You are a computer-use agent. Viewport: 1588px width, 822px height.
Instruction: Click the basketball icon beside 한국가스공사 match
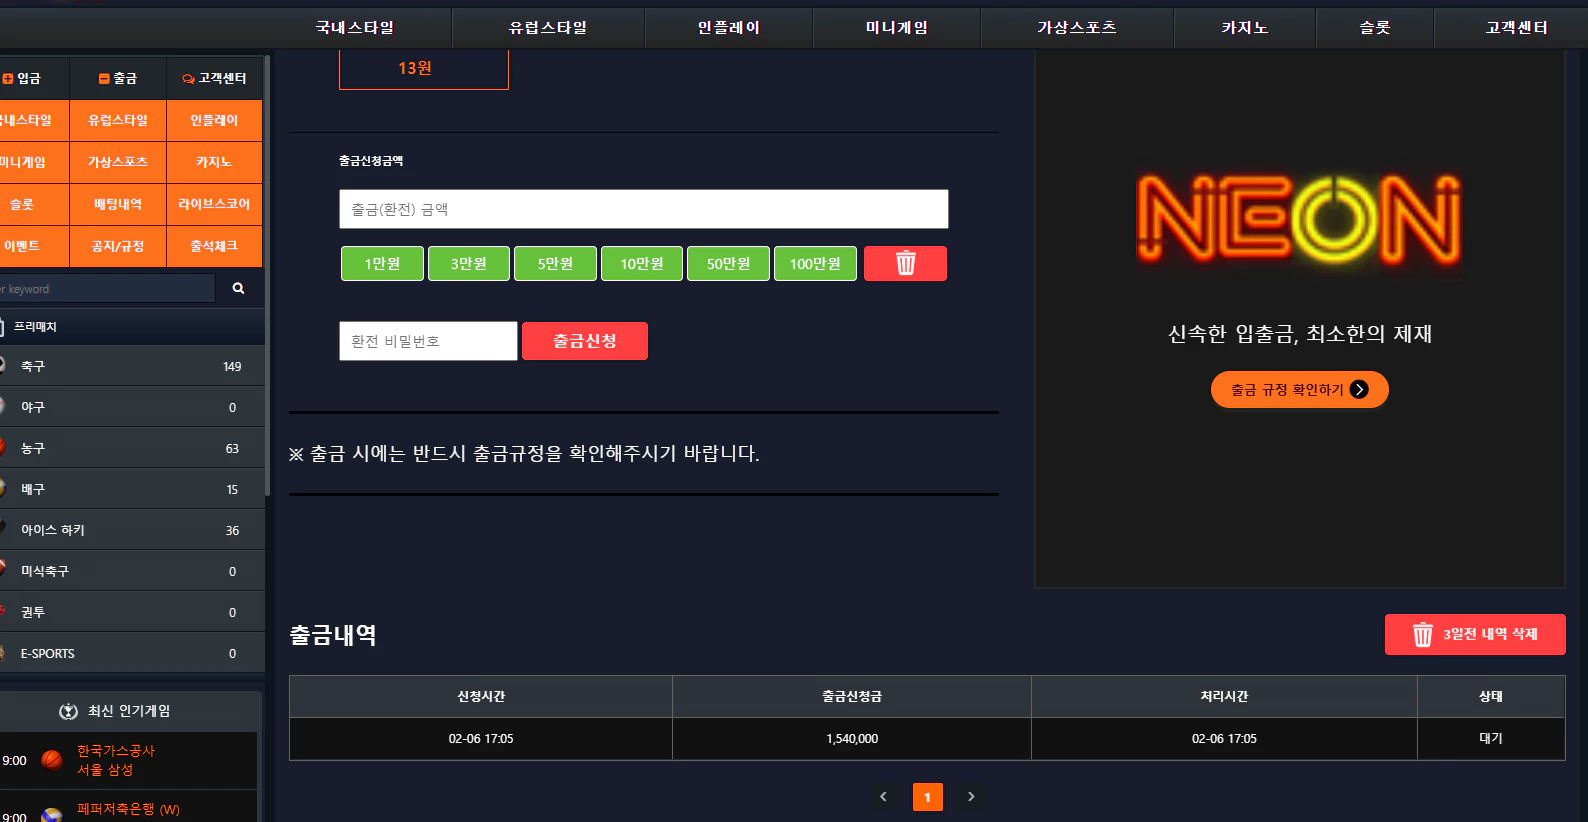[52, 760]
